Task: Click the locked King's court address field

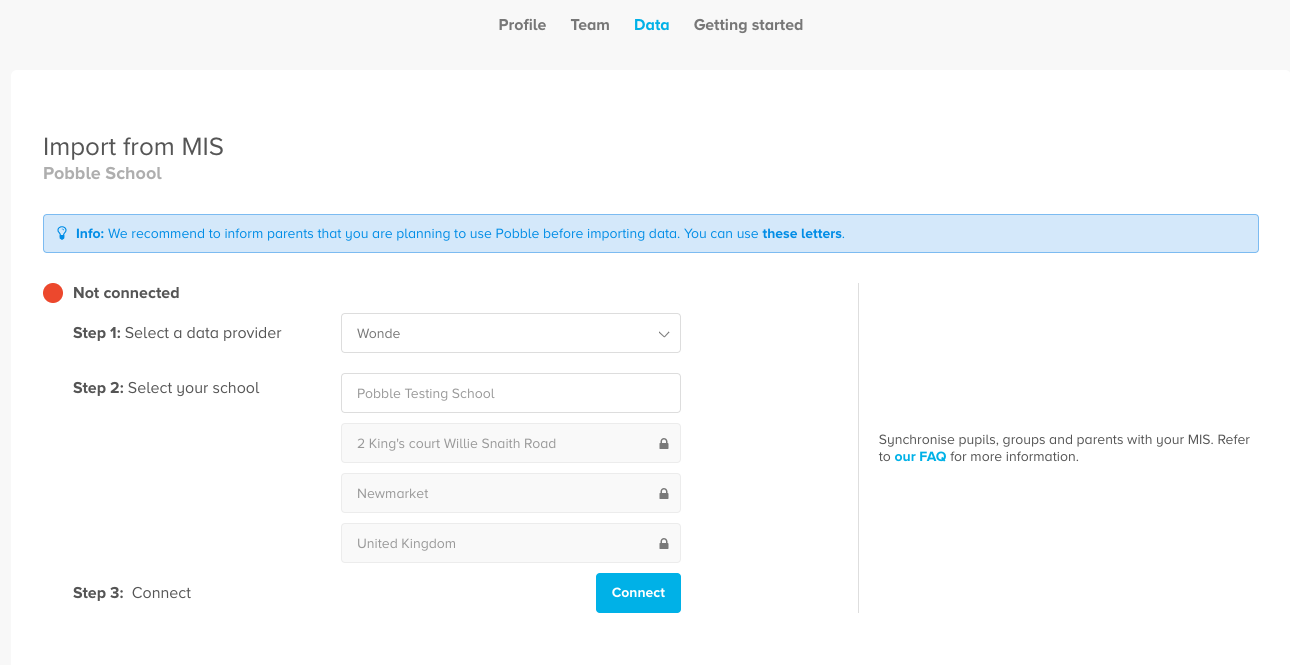Action: [511, 443]
